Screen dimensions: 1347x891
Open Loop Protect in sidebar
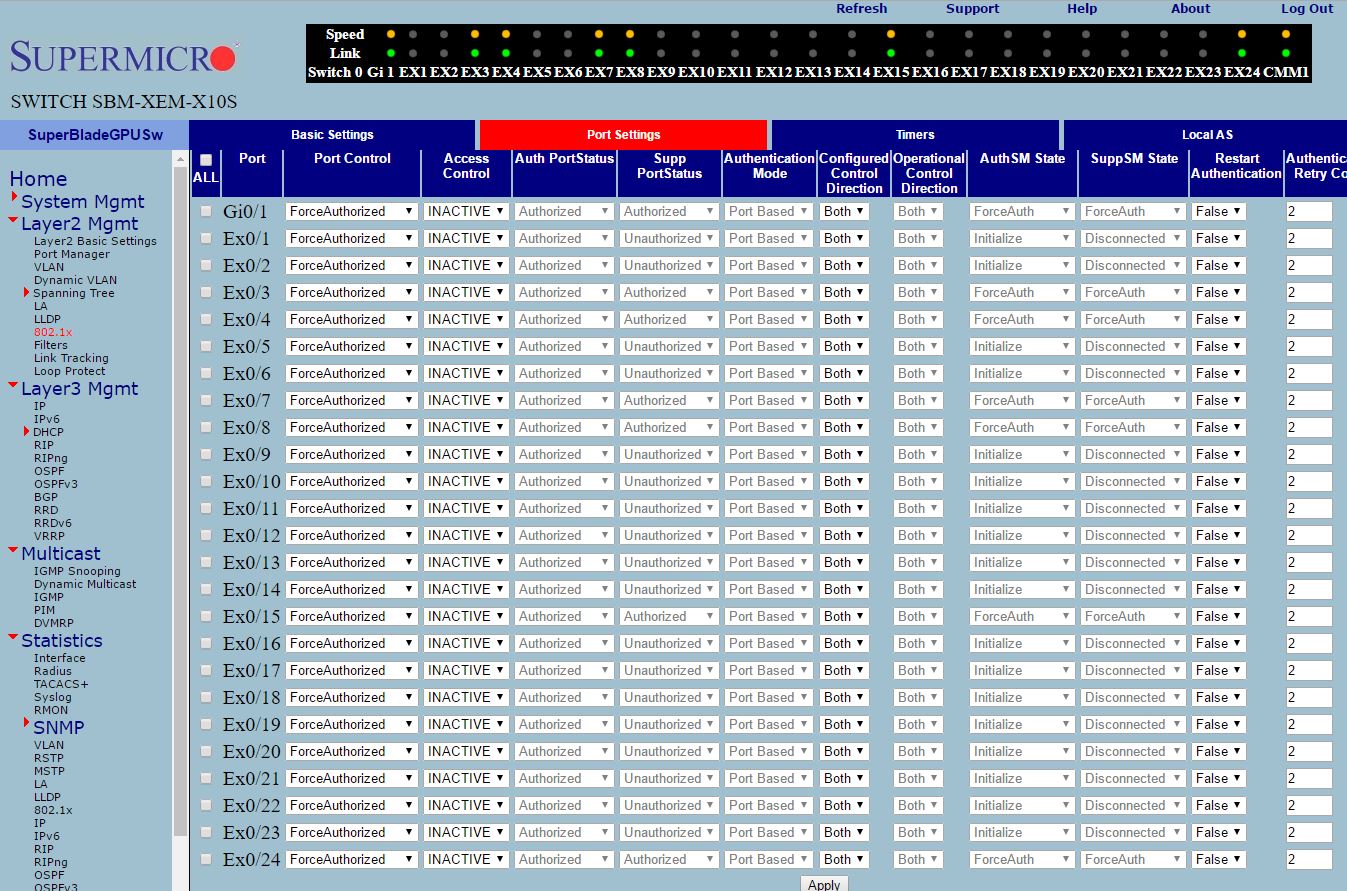69,371
